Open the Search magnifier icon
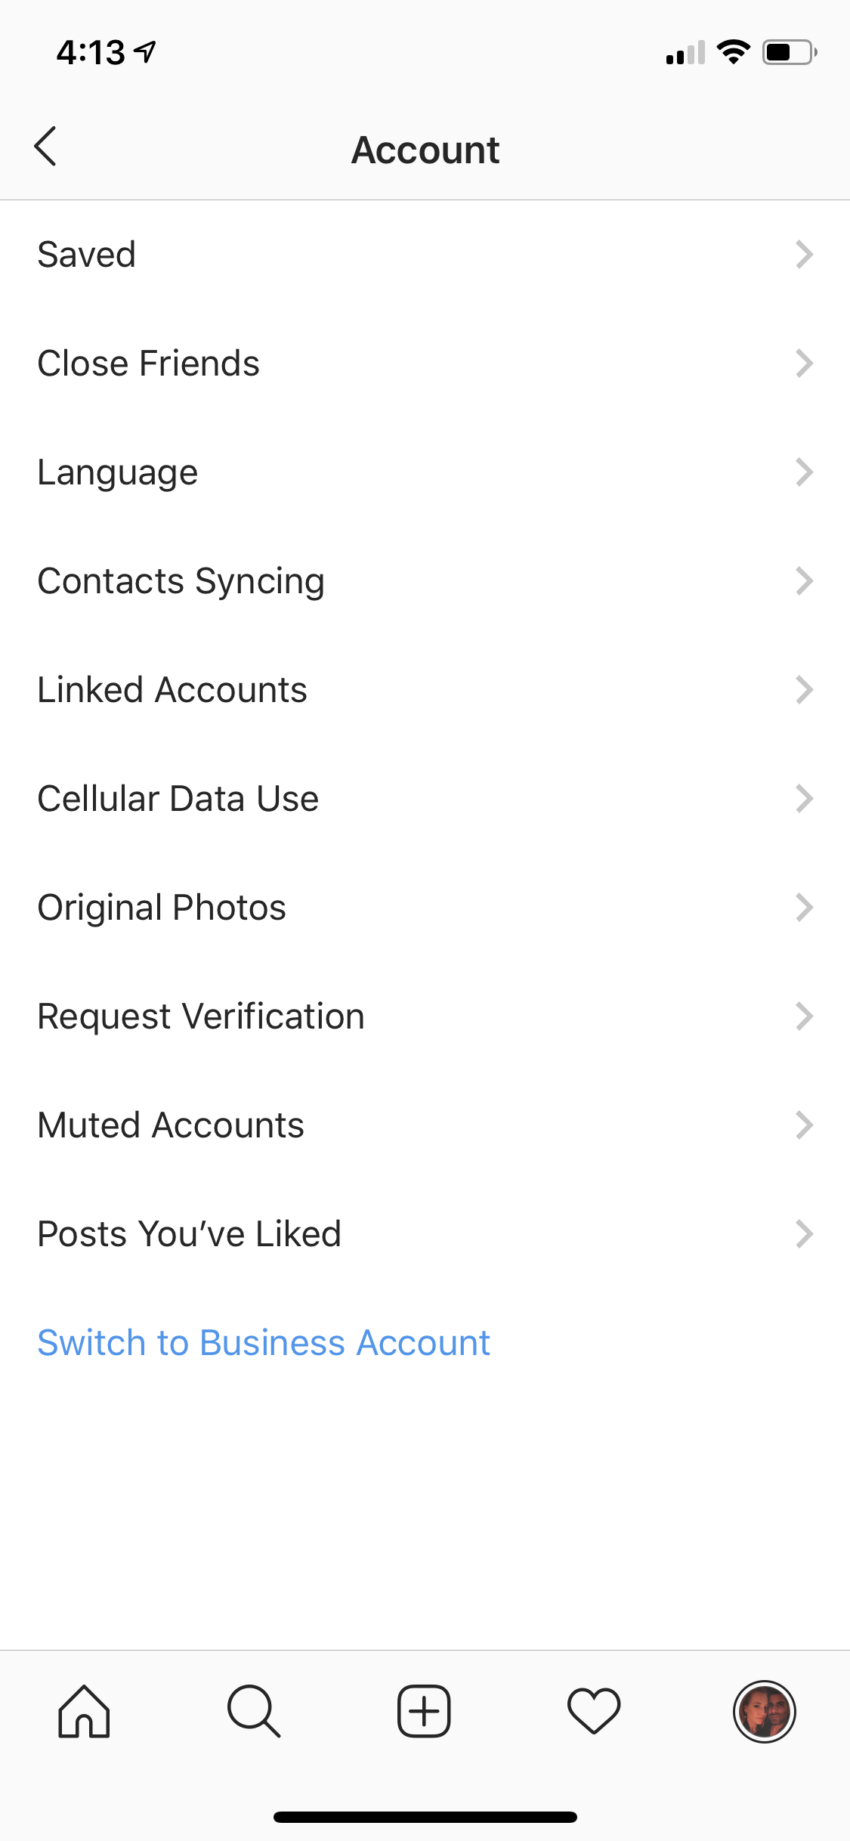 [x=254, y=1711]
